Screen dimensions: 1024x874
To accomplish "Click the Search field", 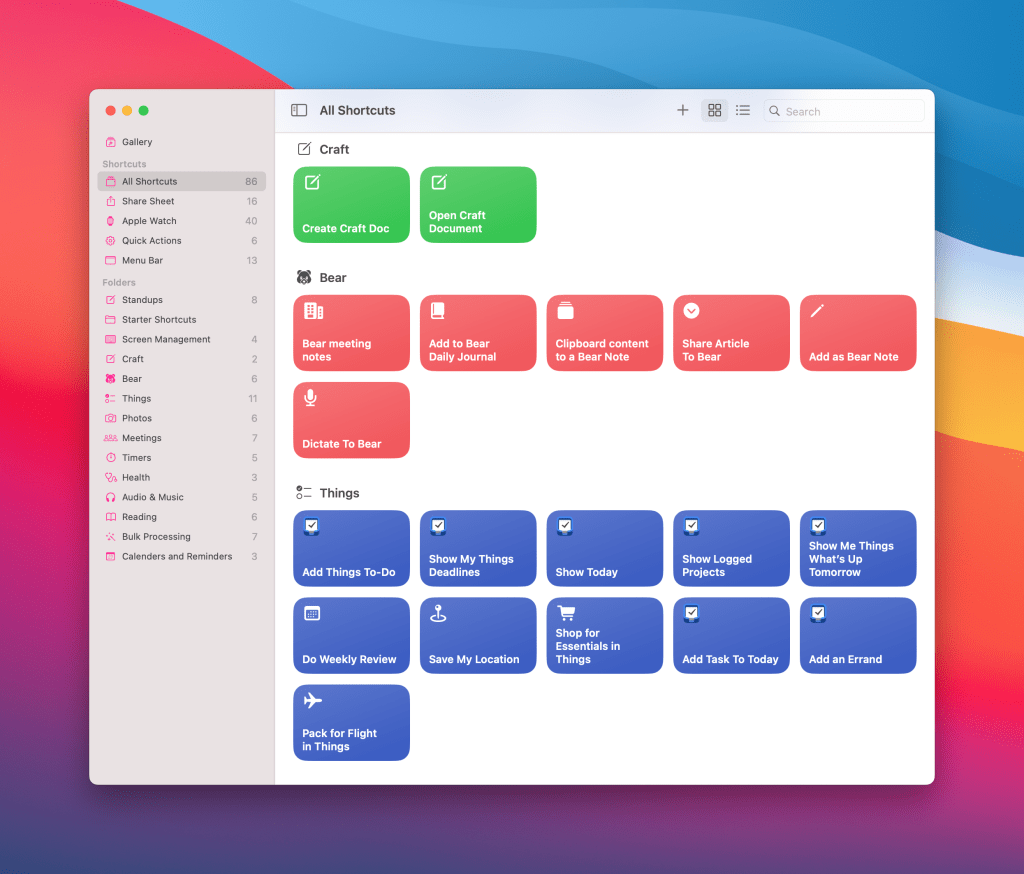I will pyautogui.click(x=850, y=112).
